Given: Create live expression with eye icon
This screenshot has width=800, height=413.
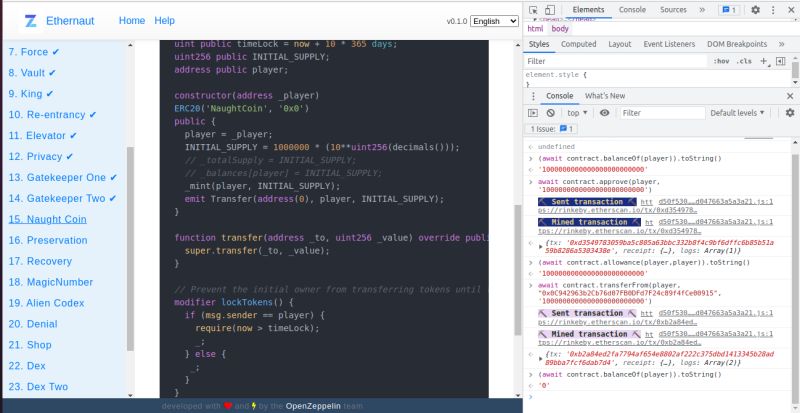Looking at the screenshot, I should tap(604, 113).
